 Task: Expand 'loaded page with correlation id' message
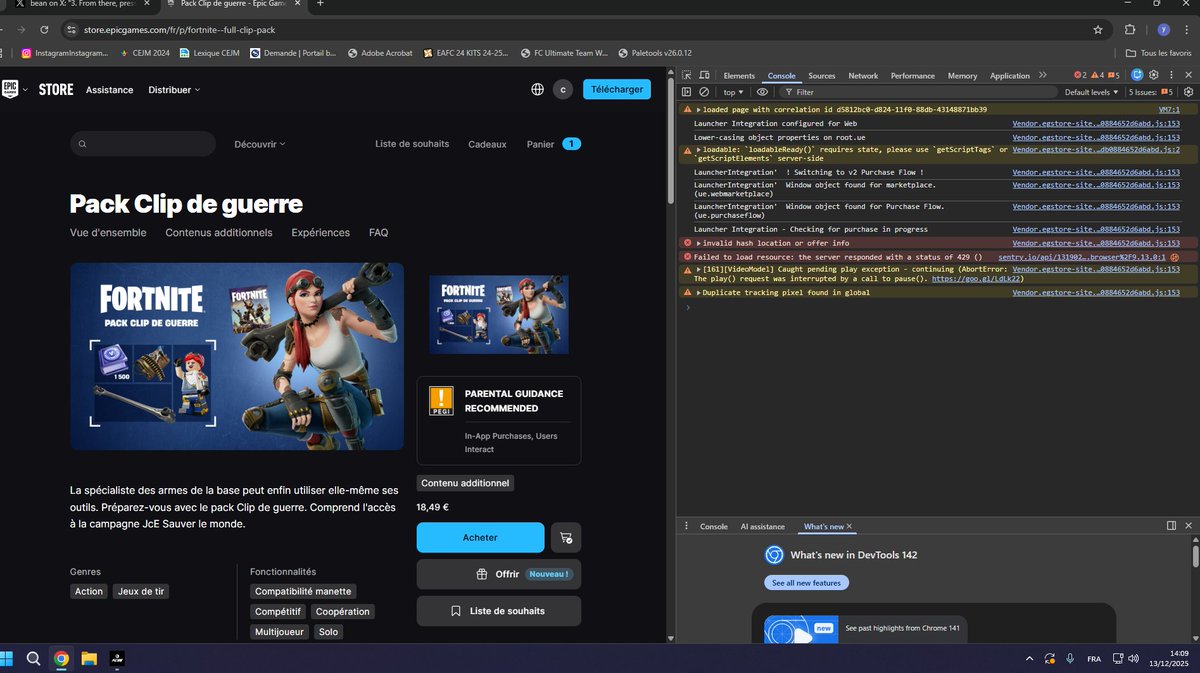[x=699, y=110]
